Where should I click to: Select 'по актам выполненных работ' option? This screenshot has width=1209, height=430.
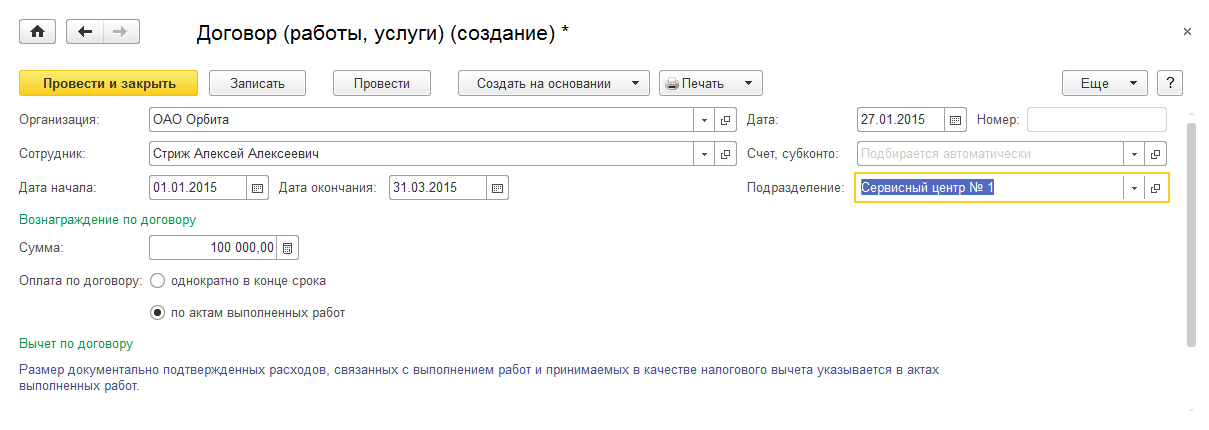[x=157, y=313]
